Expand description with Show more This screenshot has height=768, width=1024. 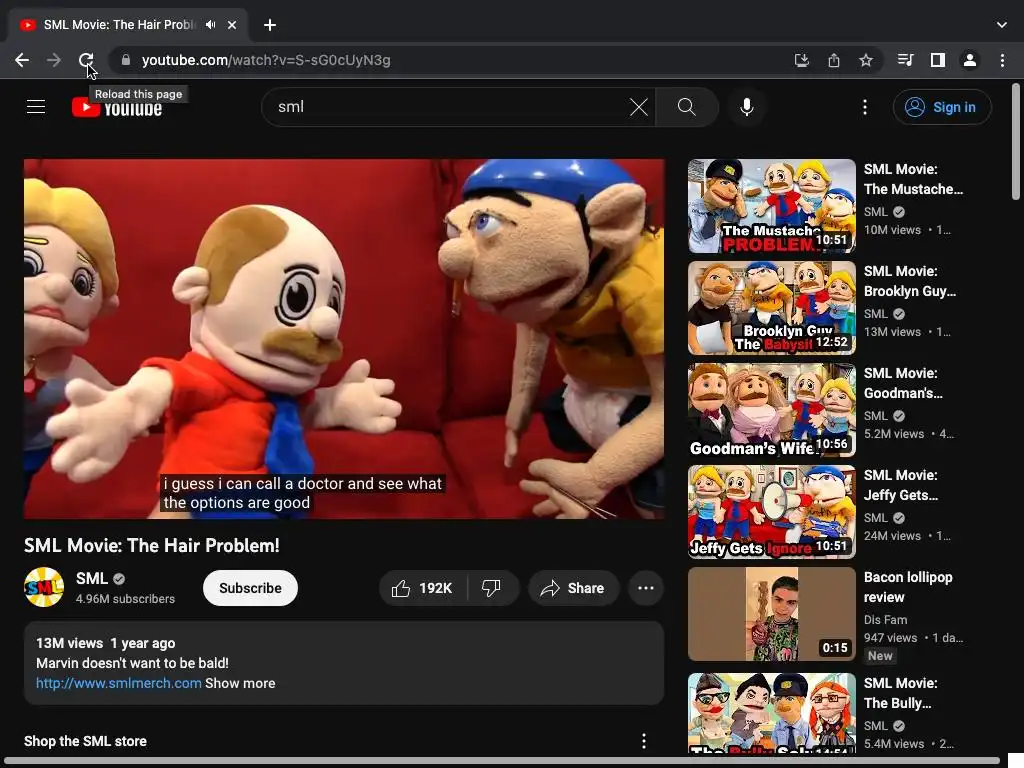click(x=240, y=683)
